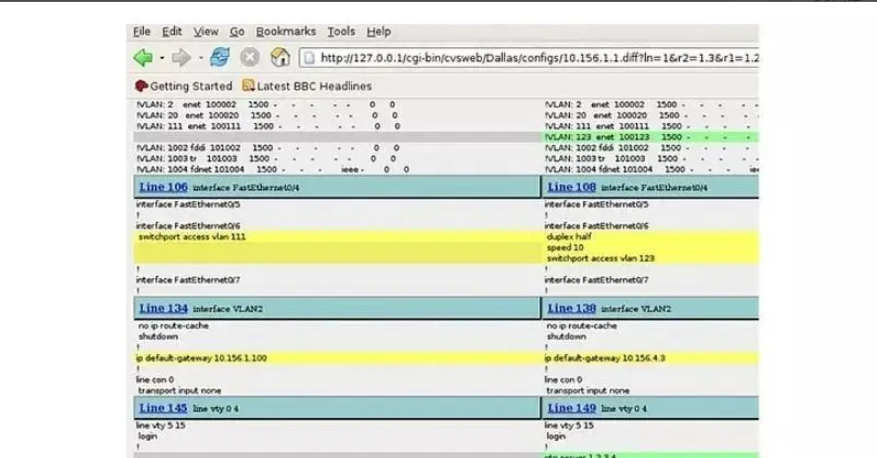Click right 'VLAN: 1004 fdnet 101004' row
Screen dimensions: 877x458
coord(651,169)
